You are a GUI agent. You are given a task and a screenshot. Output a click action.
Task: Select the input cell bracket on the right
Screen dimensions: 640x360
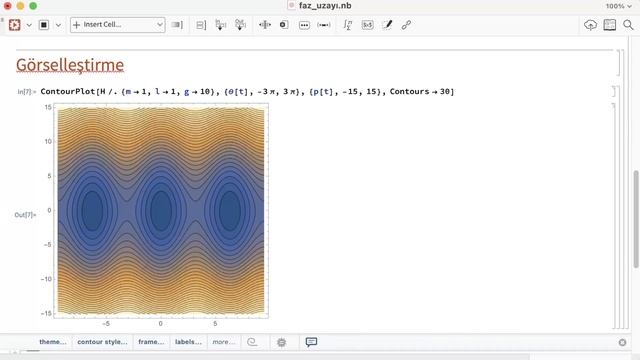613,91
